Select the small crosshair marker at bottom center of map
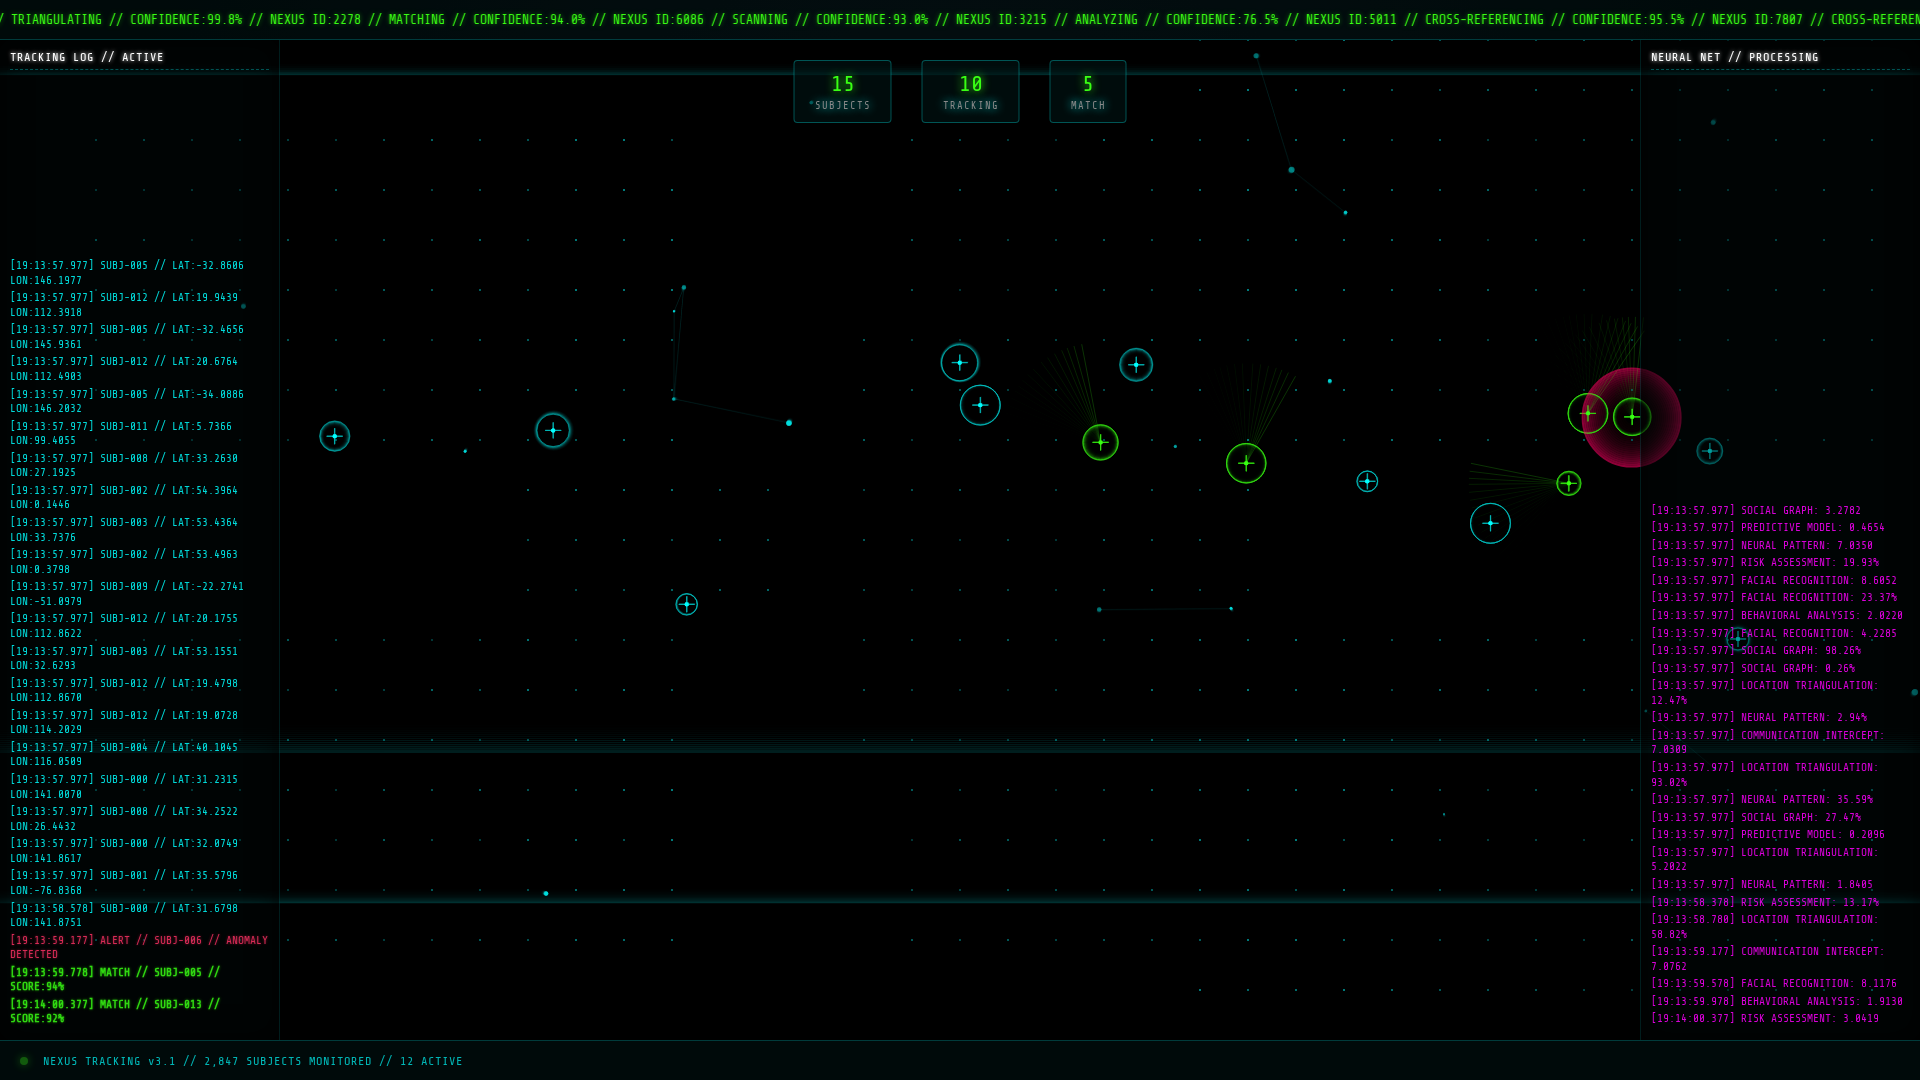1920x1080 pixels. click(x=686, y=604)
